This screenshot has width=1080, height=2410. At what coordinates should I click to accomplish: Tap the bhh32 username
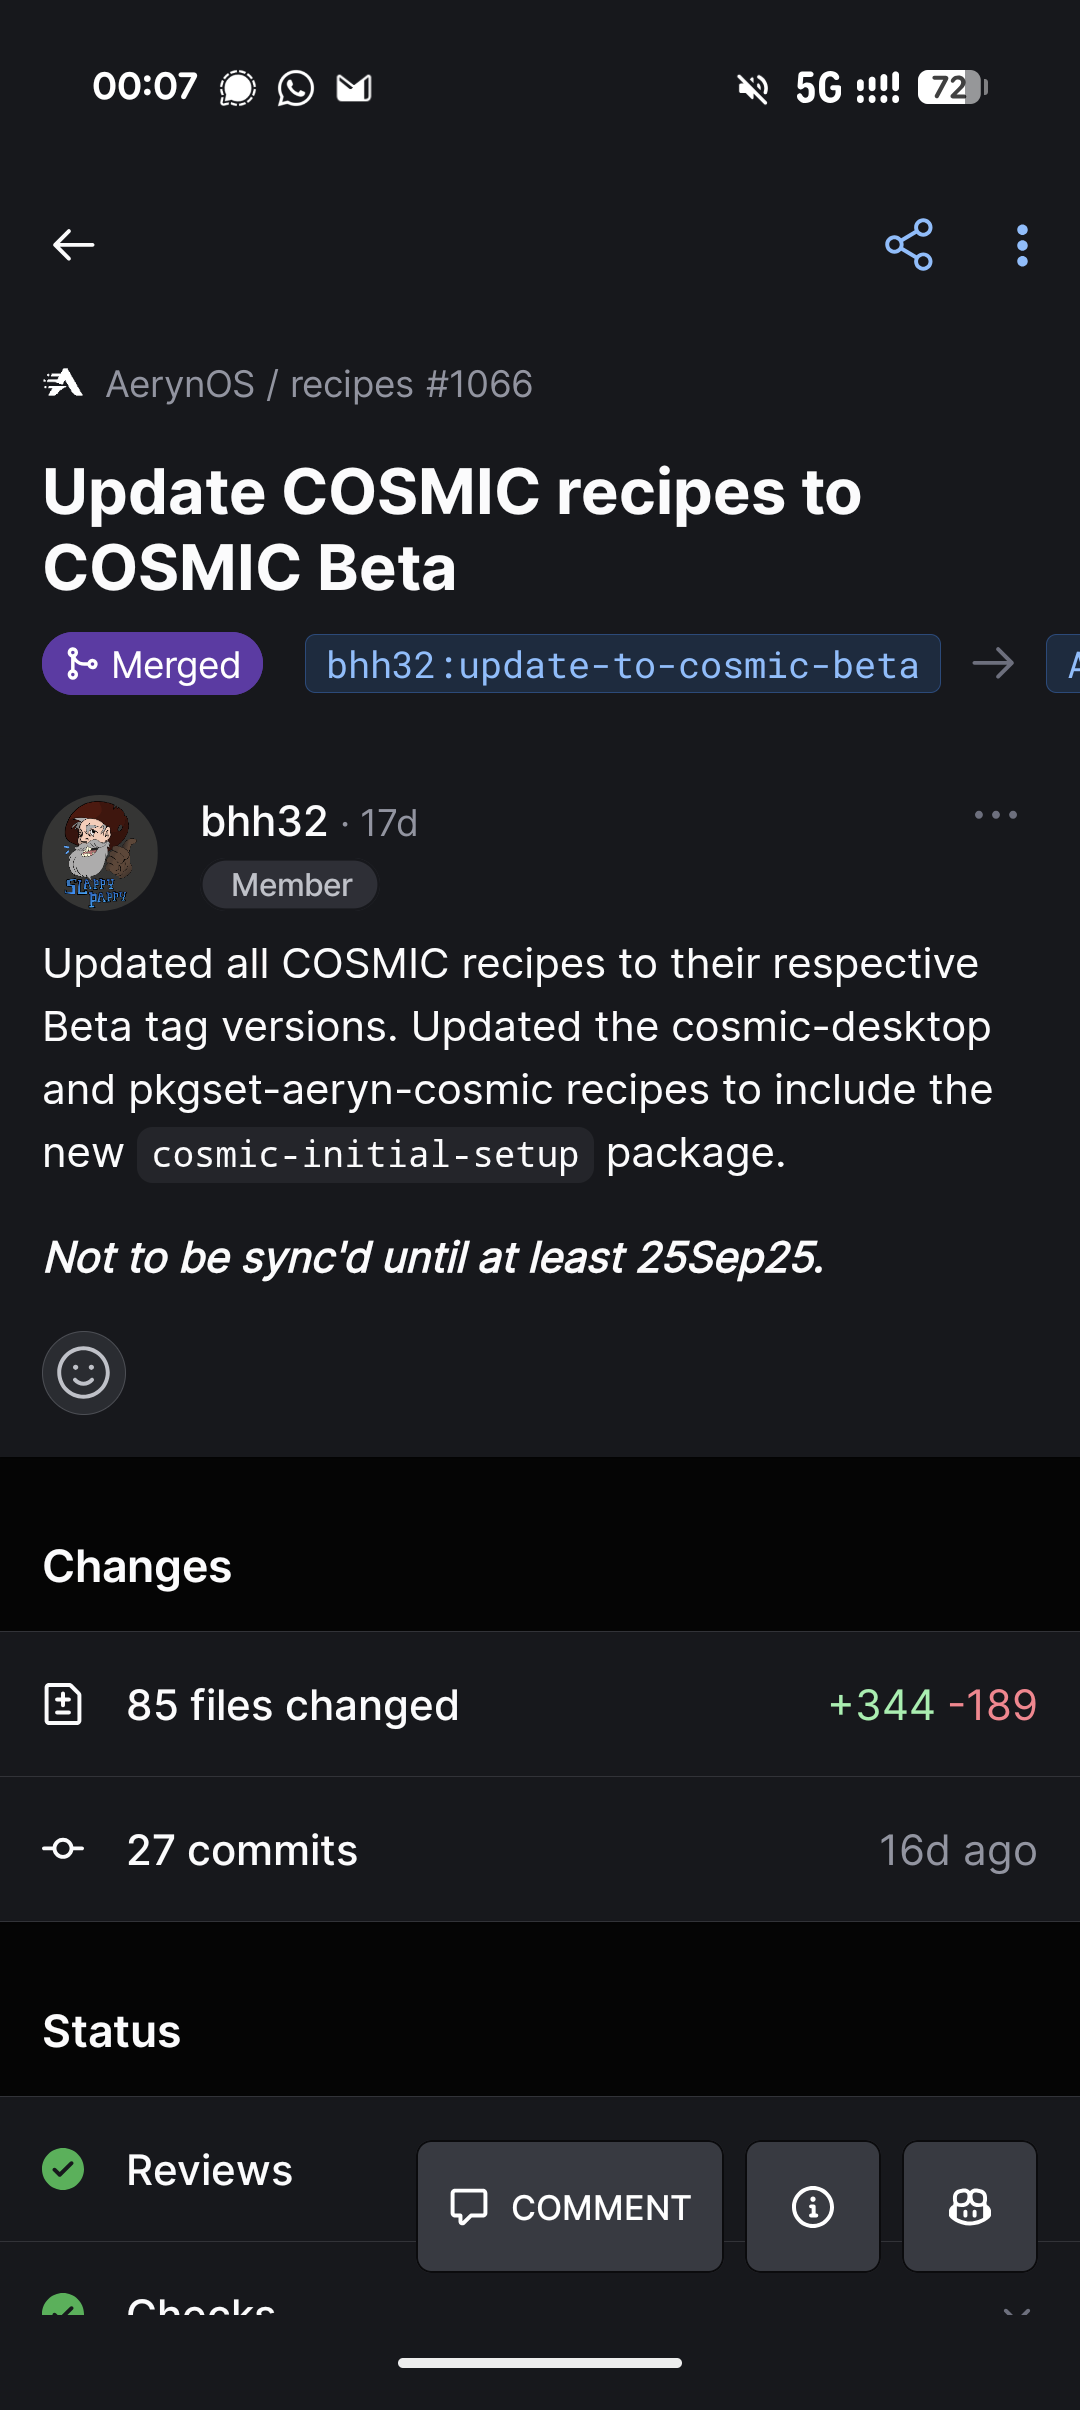pyautogui.click(x=264, y=822)
